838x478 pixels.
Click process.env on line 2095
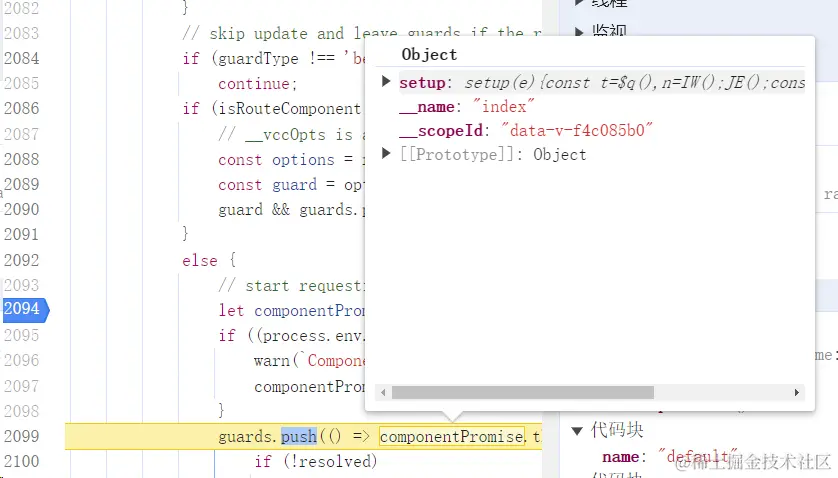[313, 336]
